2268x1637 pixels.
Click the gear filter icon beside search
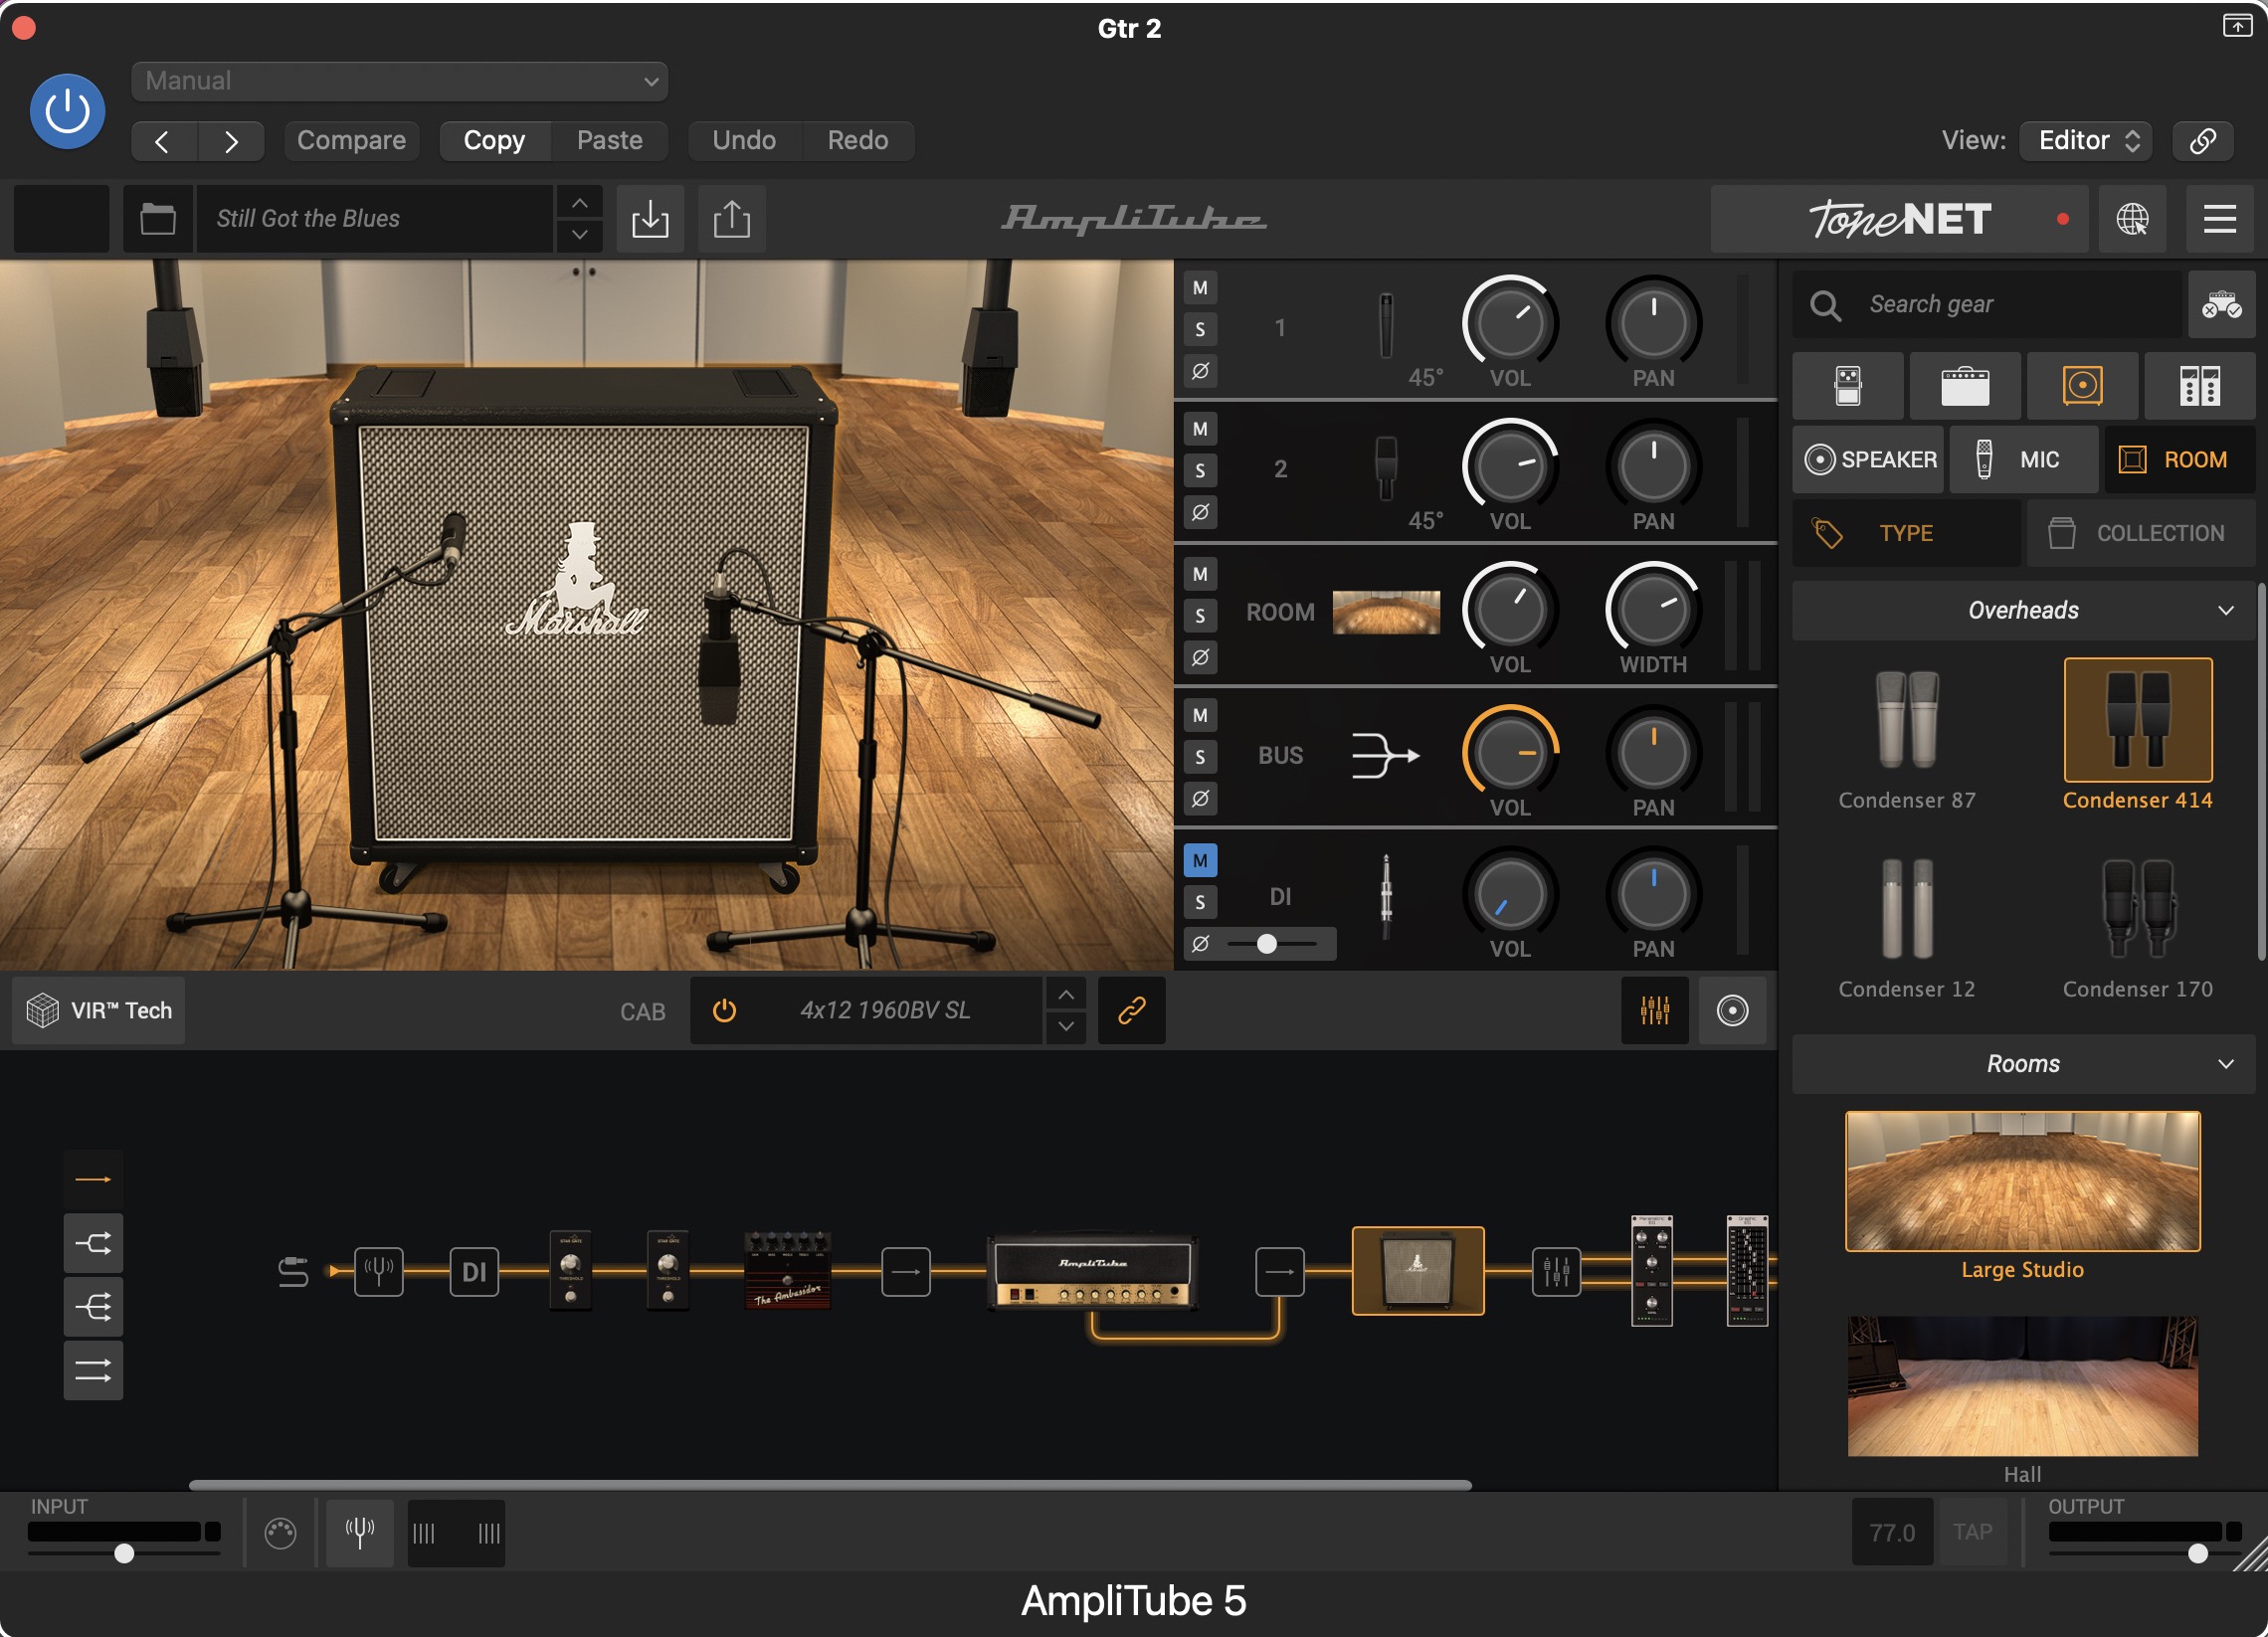[x=2220, y=304]
